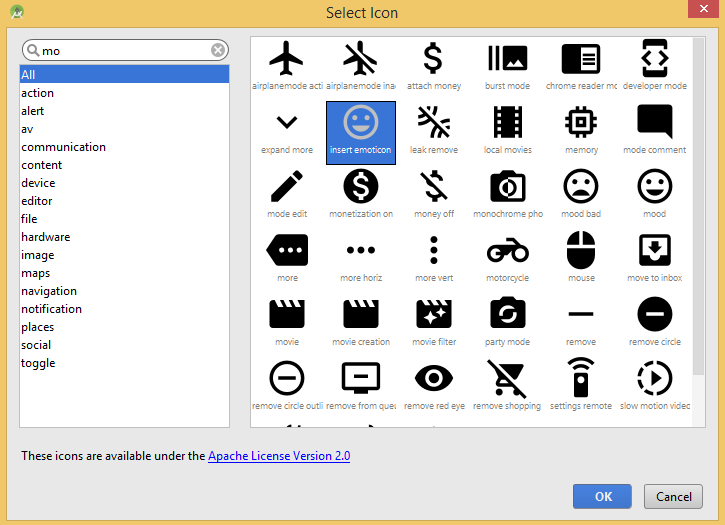Select the movie creation icon
Viewport: 725px width, 525px height.
[361, 314]
